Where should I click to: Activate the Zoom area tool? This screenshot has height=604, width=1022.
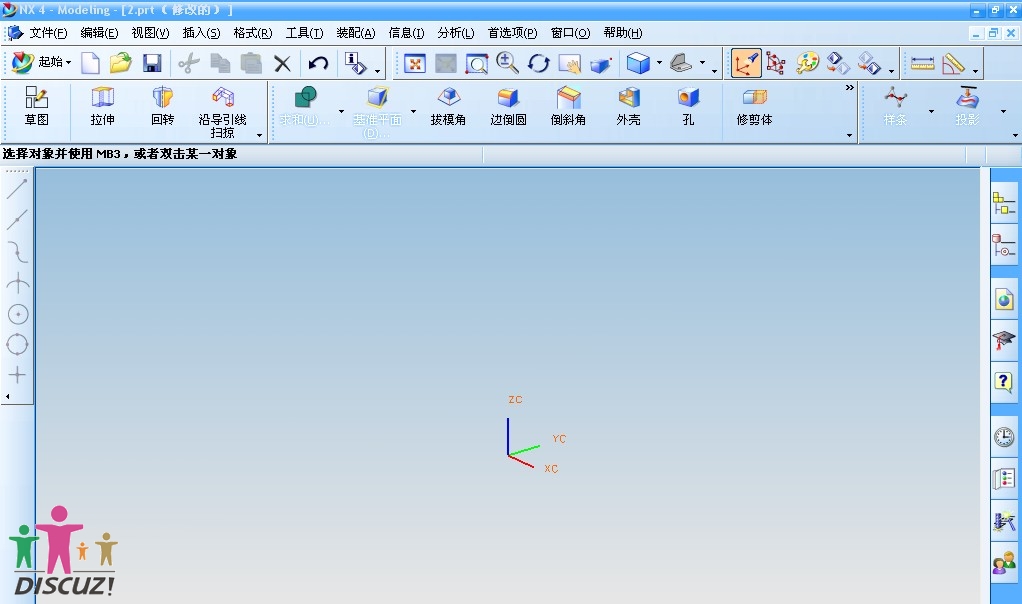tap(476, 63)
